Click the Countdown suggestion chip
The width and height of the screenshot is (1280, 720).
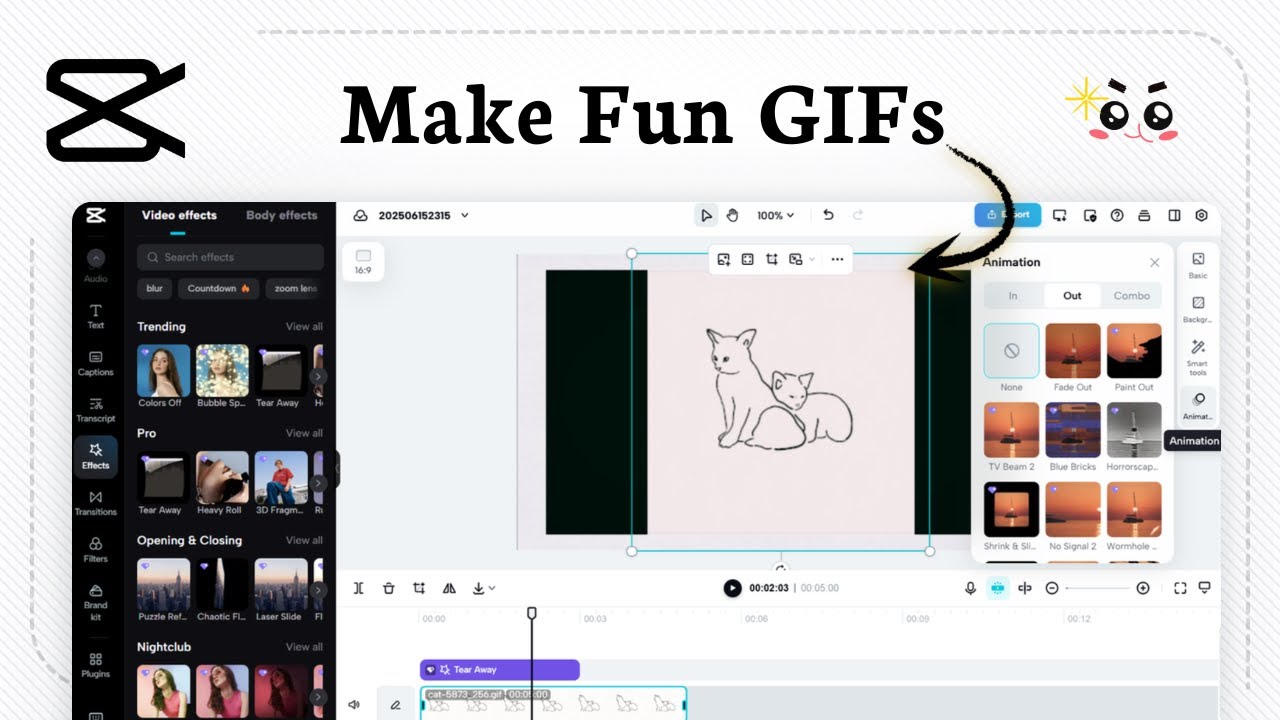pos(218,289)
